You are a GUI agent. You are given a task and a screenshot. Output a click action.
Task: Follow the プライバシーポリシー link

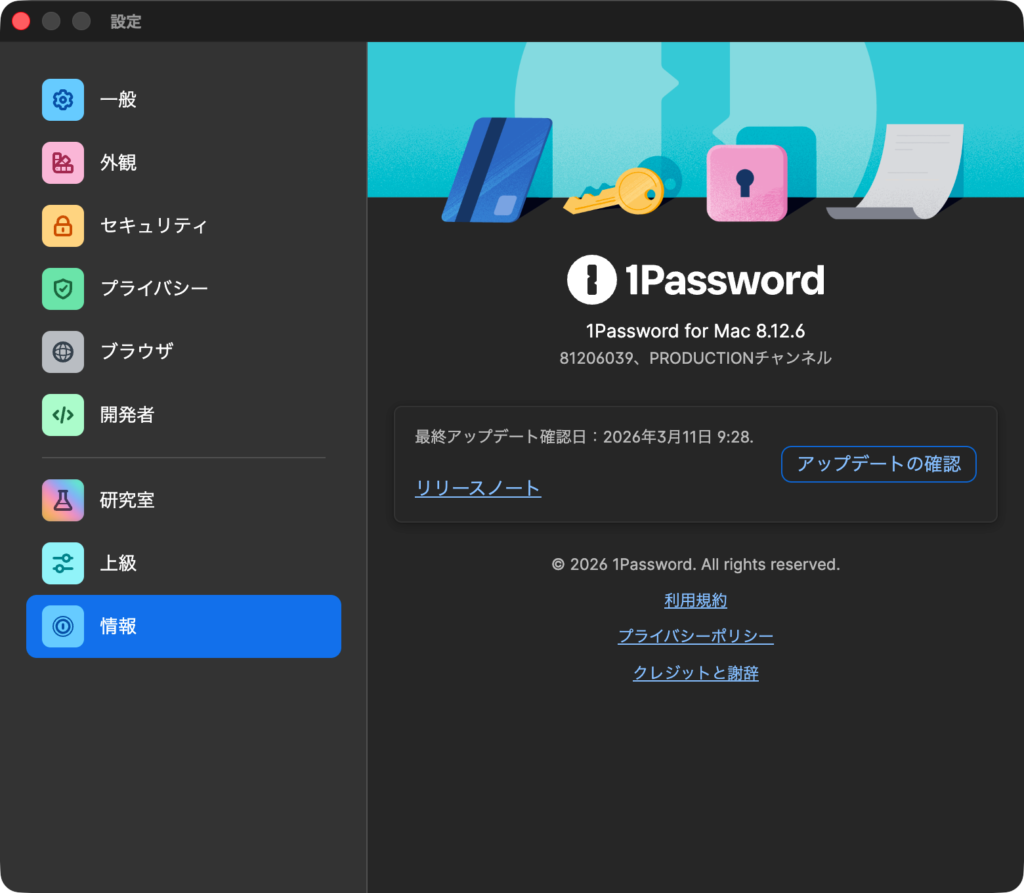click(695, 637)
